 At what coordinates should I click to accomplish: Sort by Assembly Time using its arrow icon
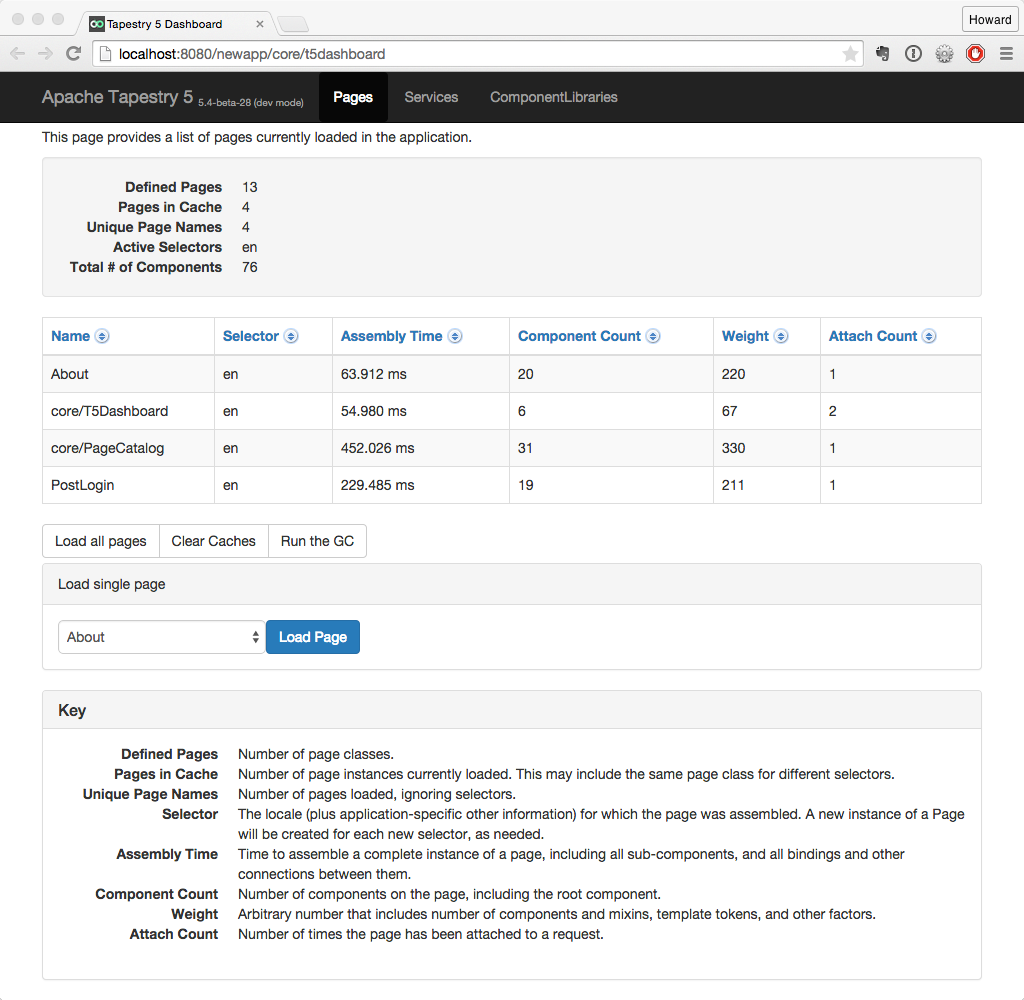(455, 337)
